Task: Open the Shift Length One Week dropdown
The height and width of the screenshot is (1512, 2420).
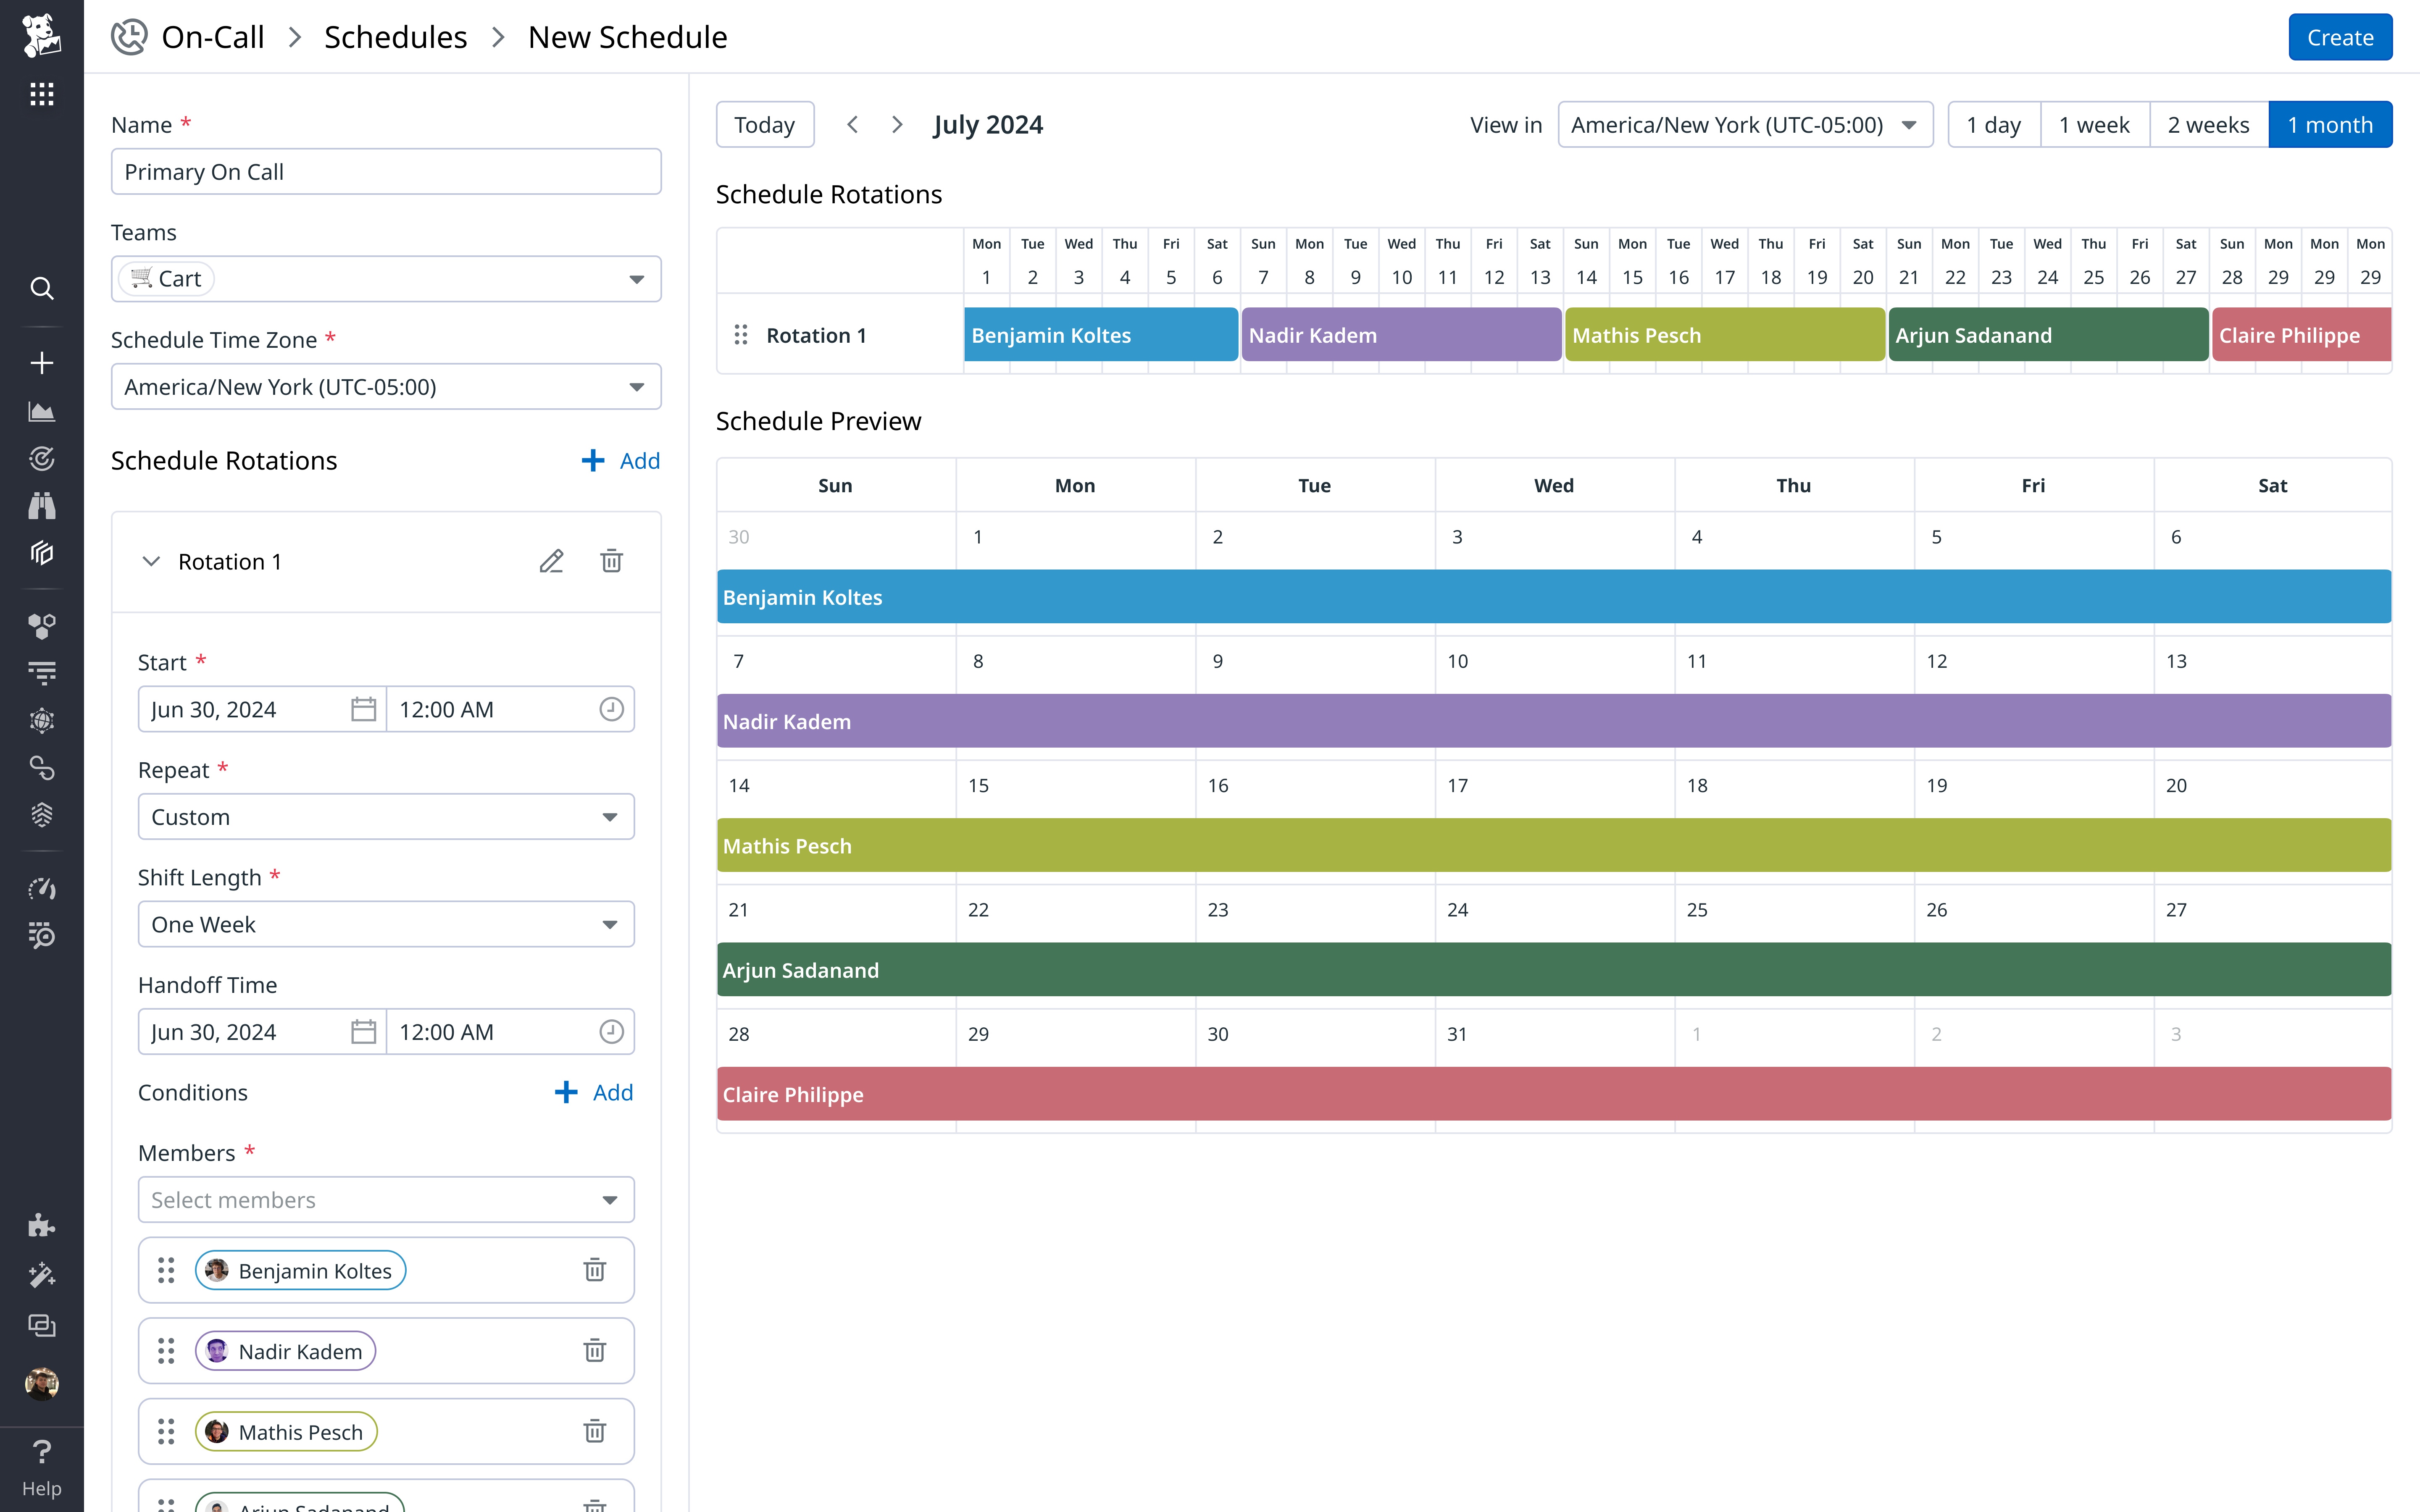Action: (385, 924)
